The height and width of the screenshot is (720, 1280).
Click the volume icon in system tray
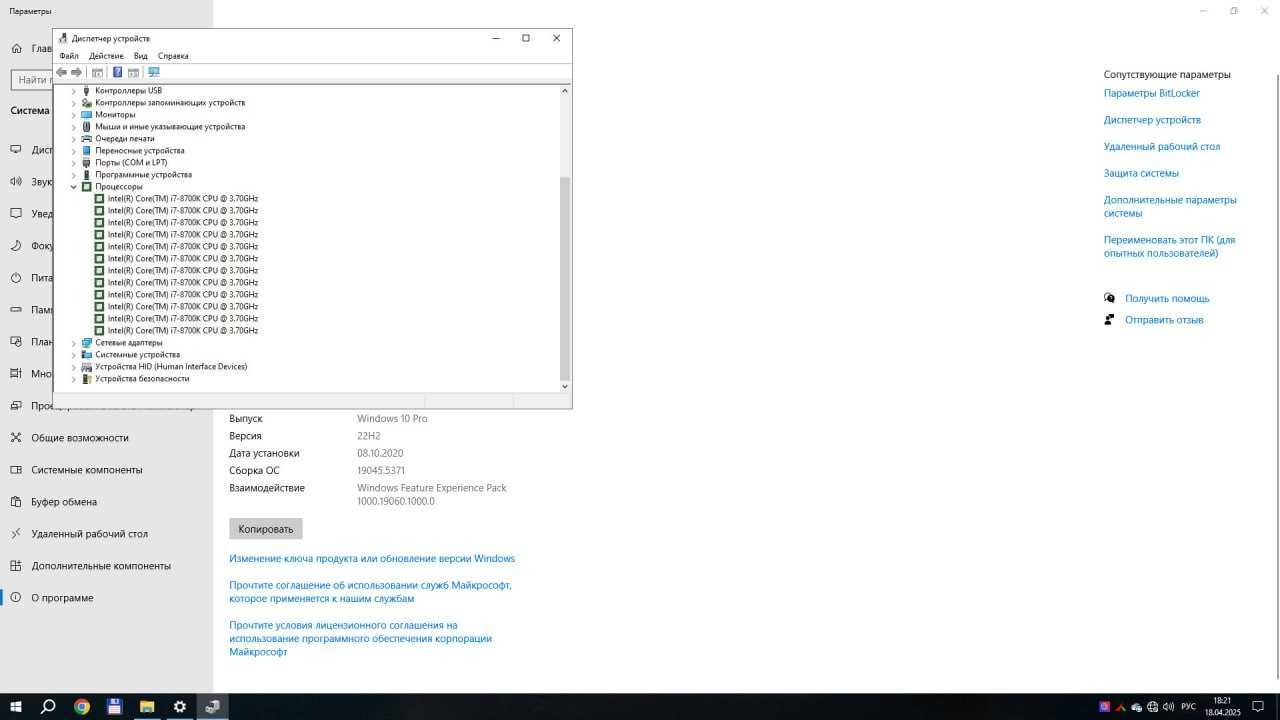click(1169, 707)
